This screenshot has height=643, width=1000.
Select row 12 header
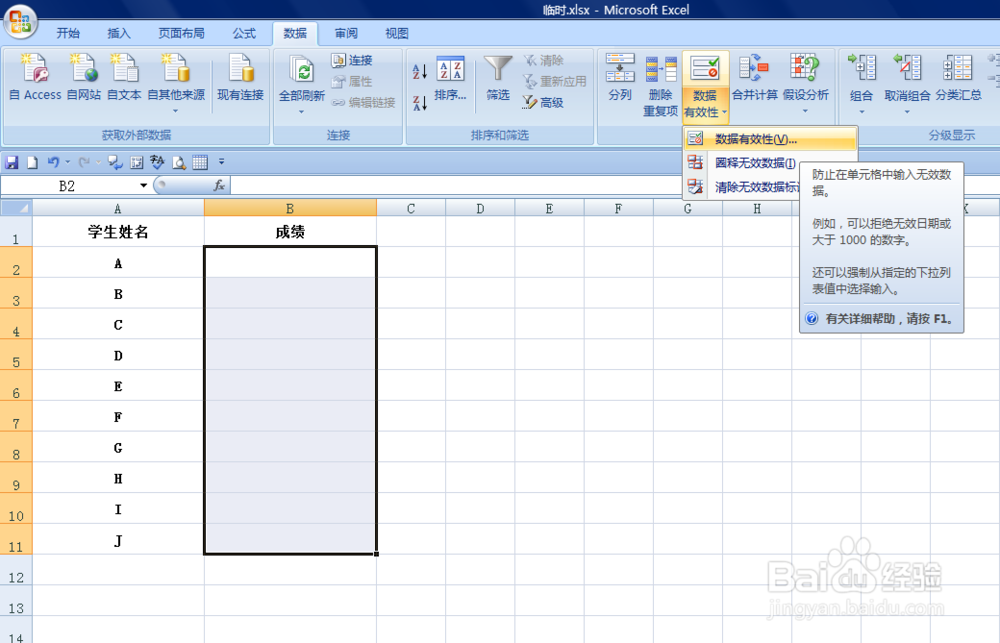16,571
